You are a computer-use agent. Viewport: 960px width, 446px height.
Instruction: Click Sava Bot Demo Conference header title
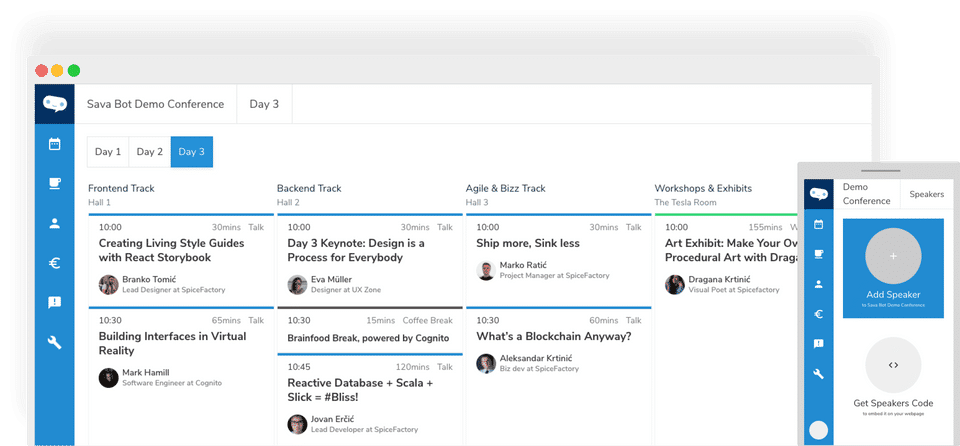154,104
